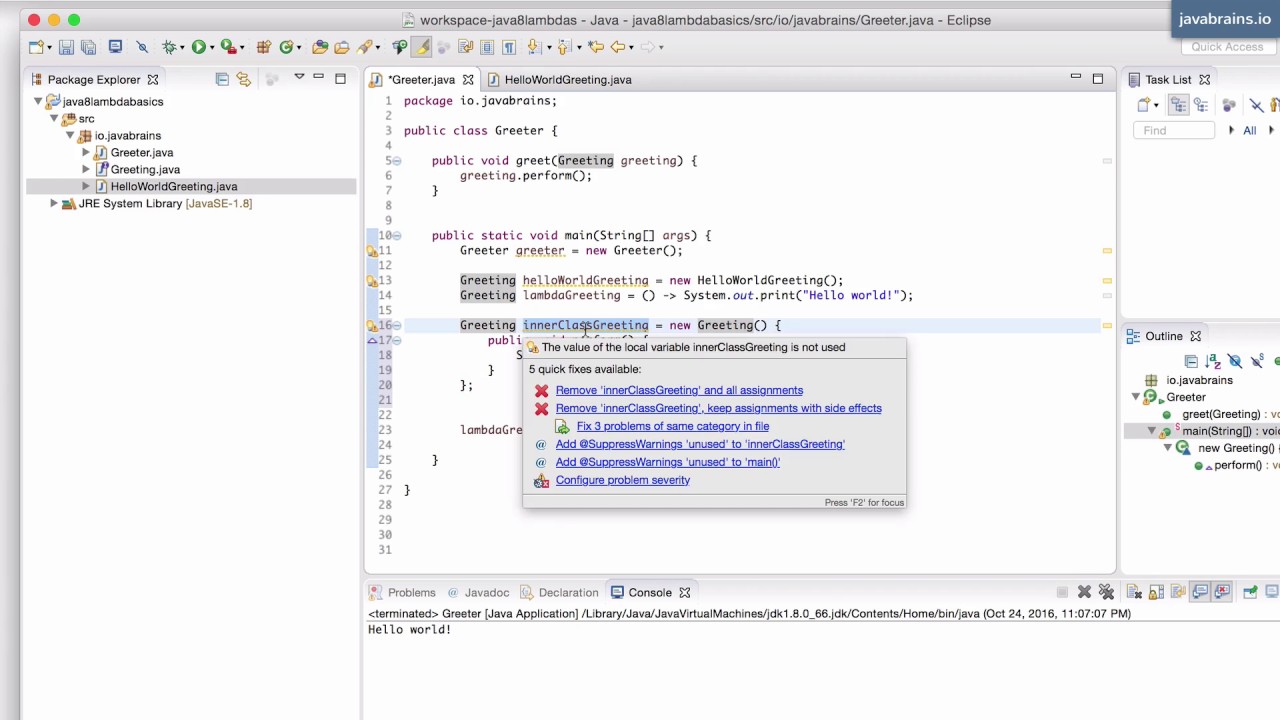Click the Debug bug icon
1280x720 pixels.
click(169, 47)
